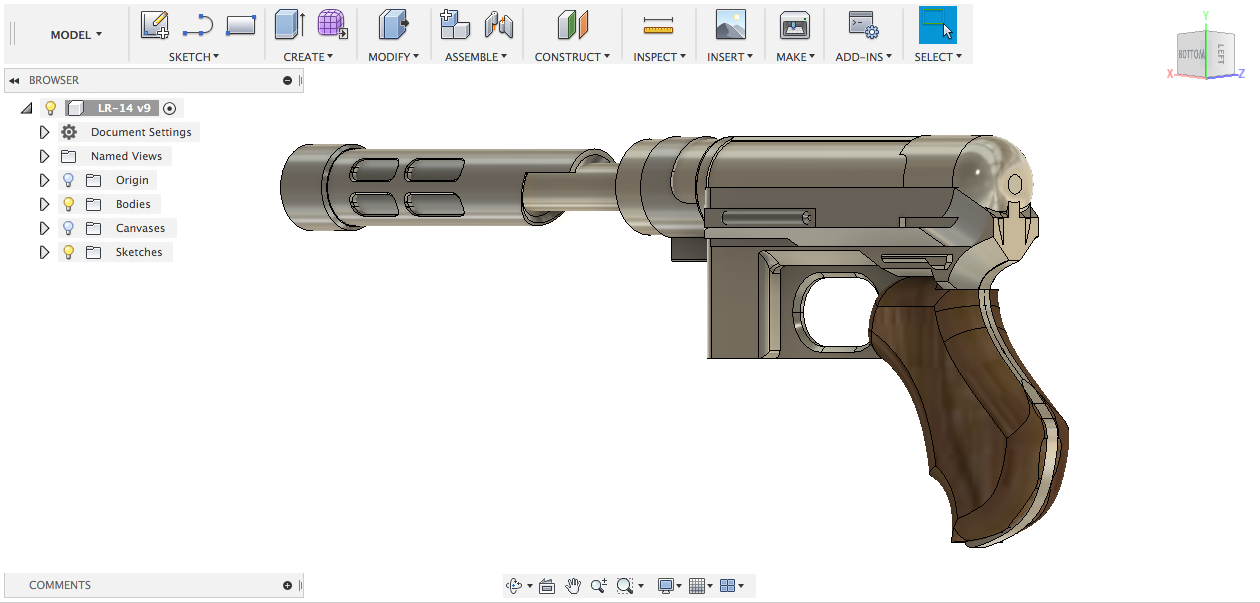This screenshot has height=603, width=1260.
Task: Open the CONSTRUCT menu
Action: [573, 57]
